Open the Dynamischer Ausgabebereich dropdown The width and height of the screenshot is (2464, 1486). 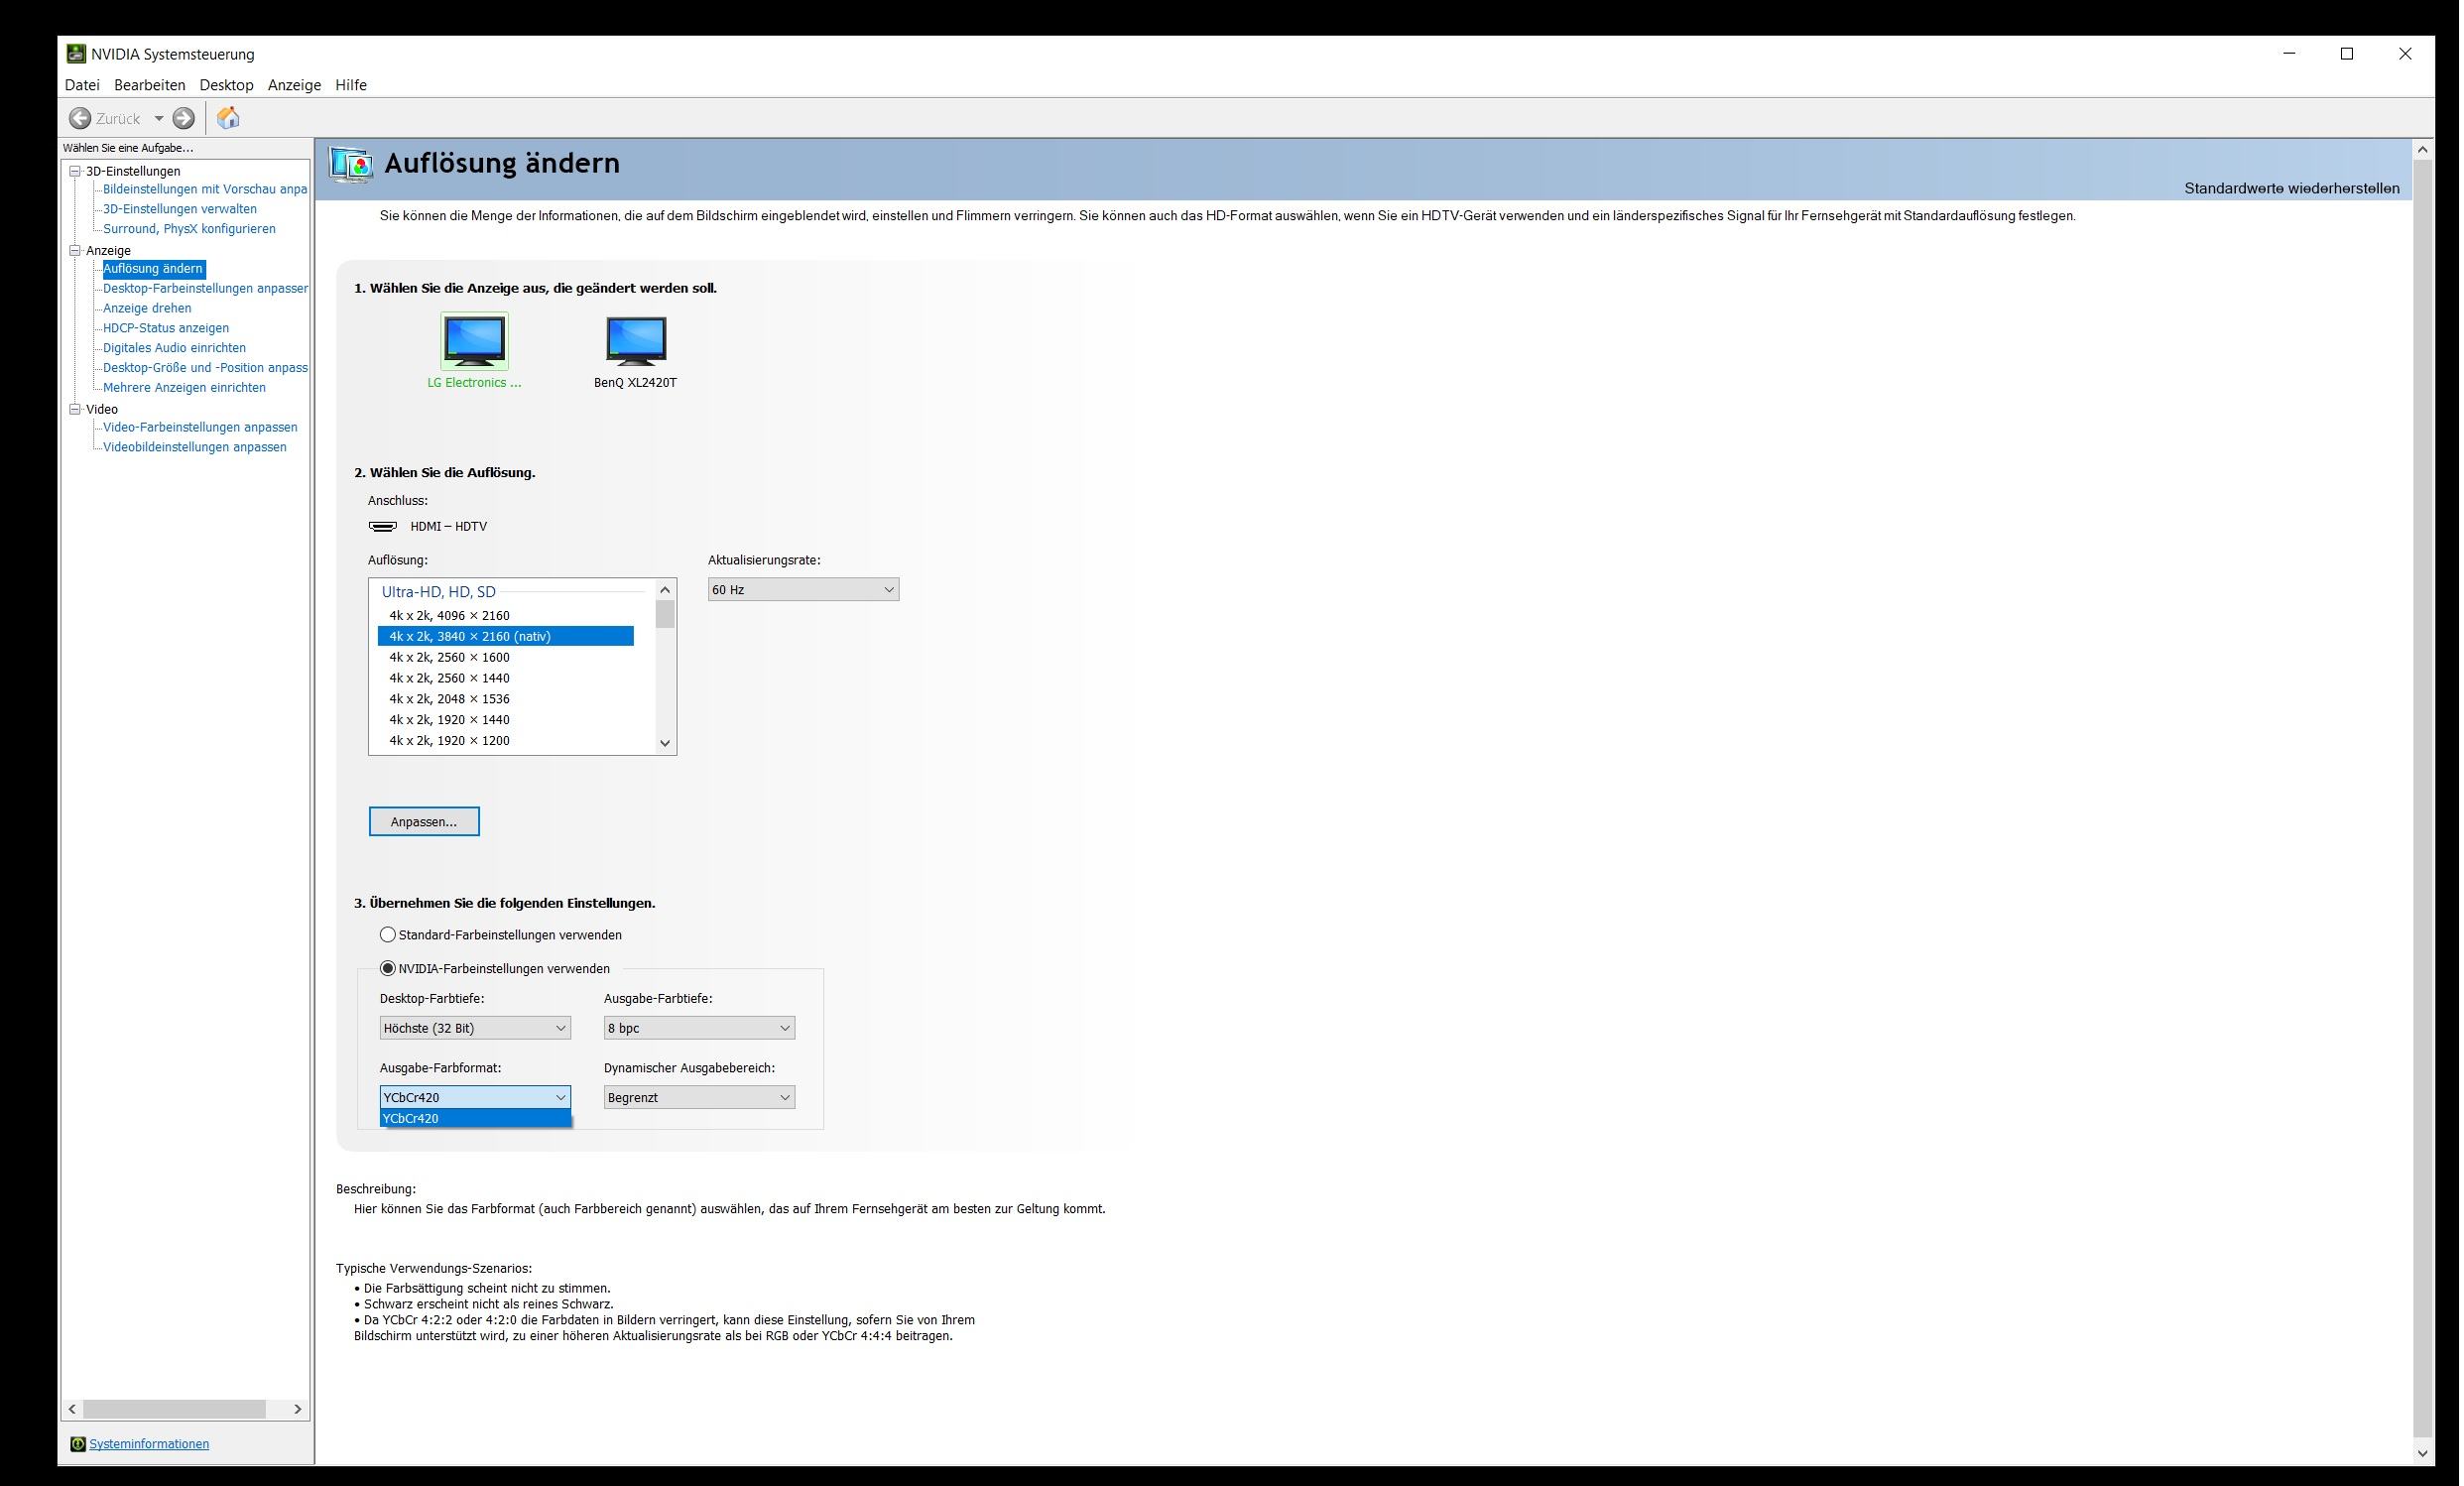[700, 1097]
